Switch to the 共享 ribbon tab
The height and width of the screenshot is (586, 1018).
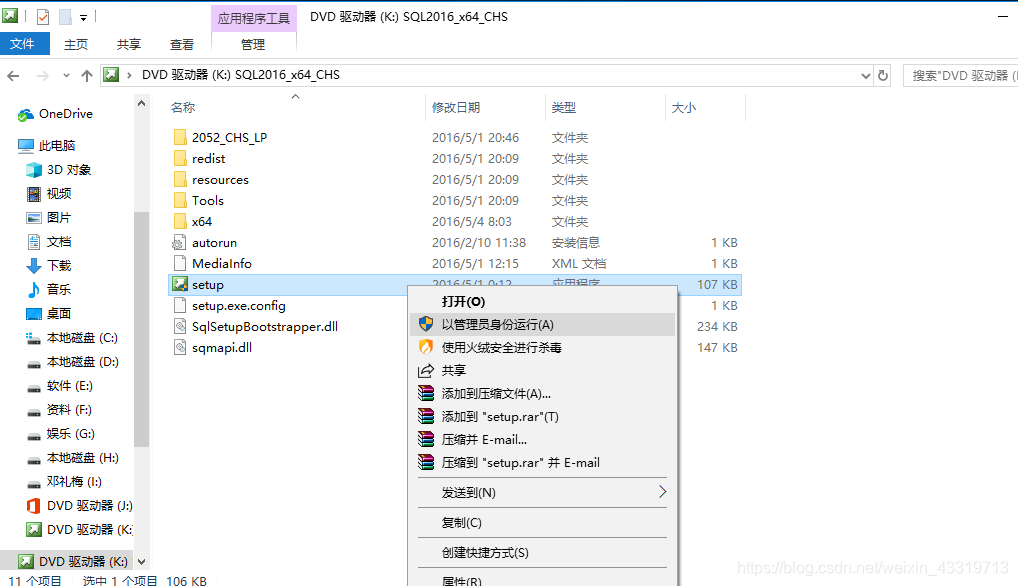point(129,44)
